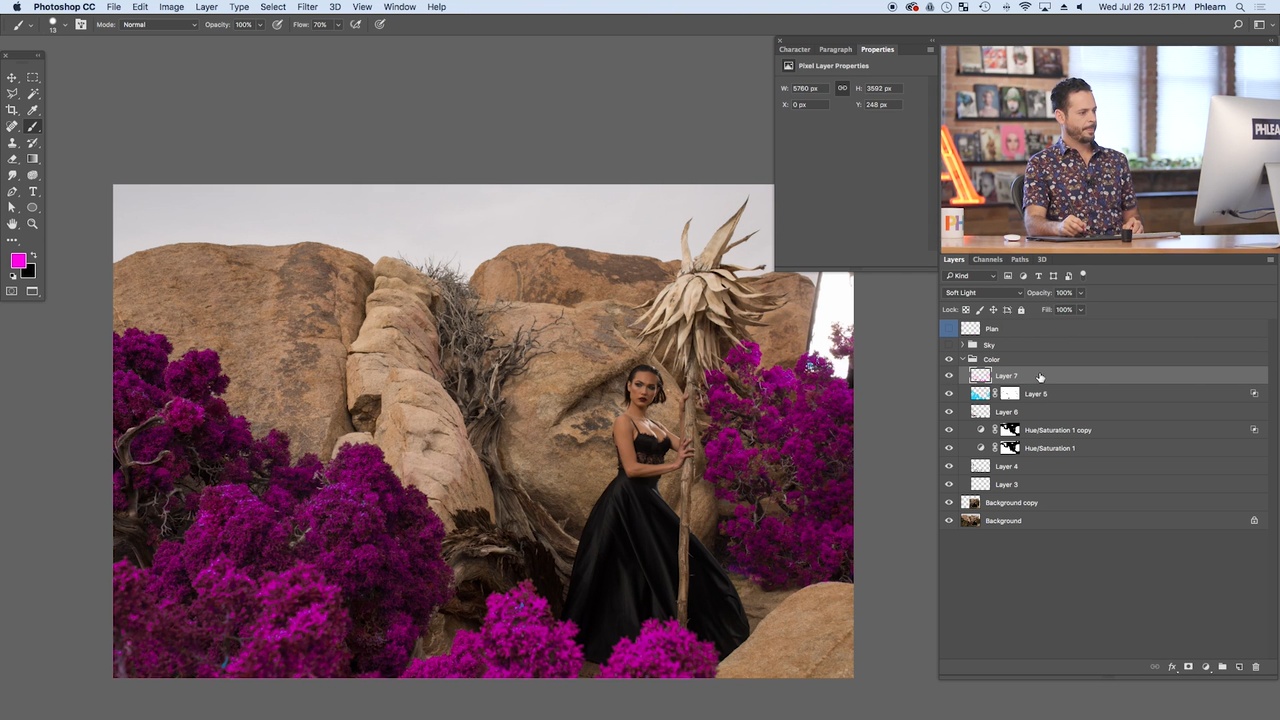The height and width of the screenshot is (720, 1280).
Task: Filter layers by adjustment layers
Action: pos(1023,276)
